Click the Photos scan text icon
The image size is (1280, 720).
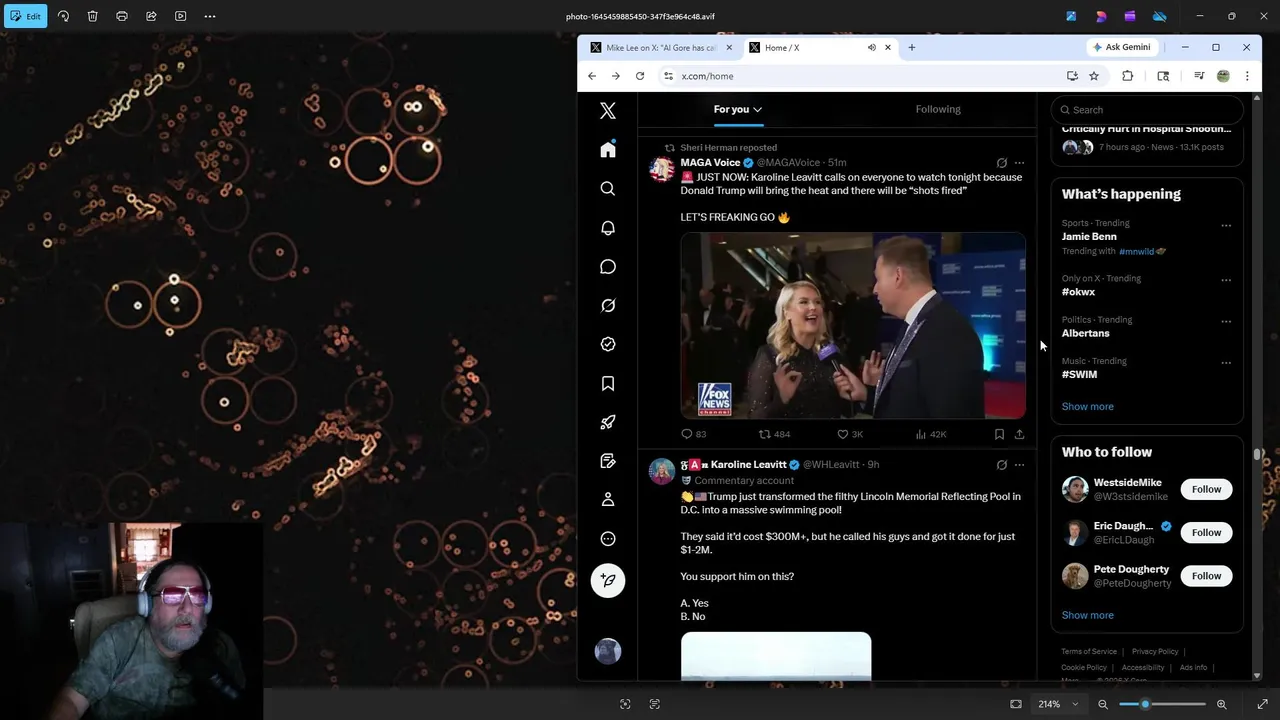(655, 704)
